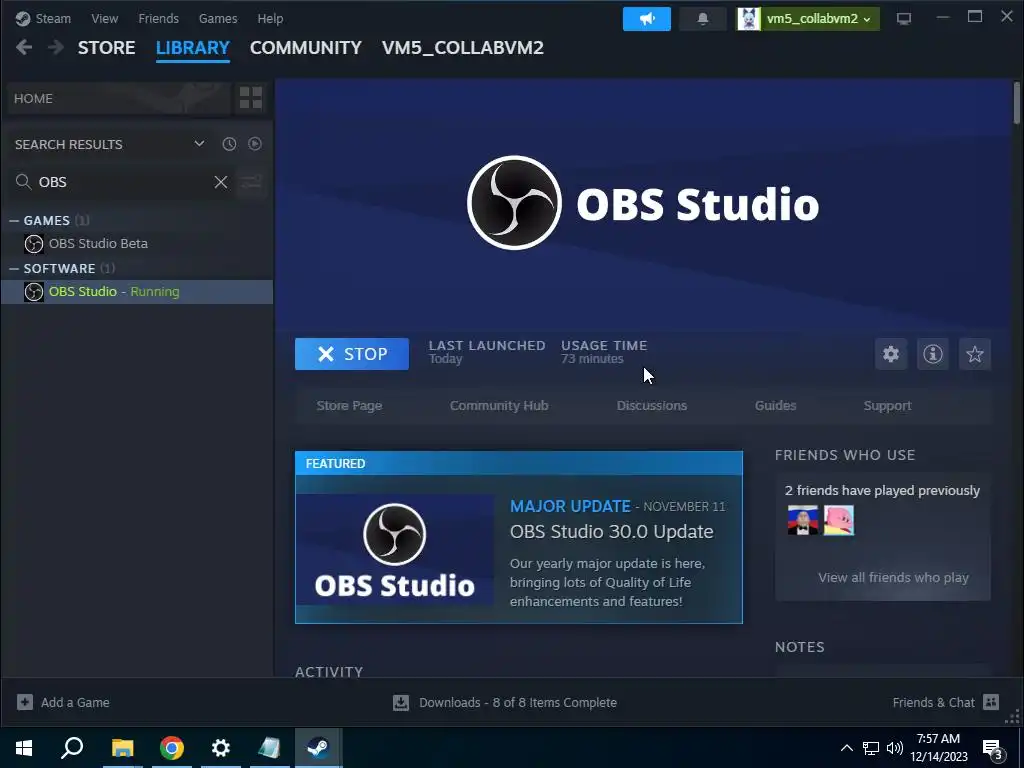Open the announcements megaphone button

pos(647,19)
